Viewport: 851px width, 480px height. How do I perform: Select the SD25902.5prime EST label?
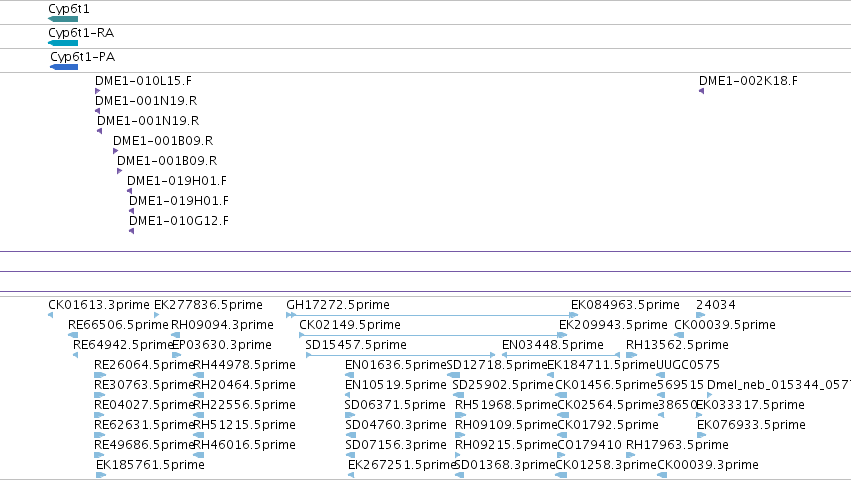coord(503,386)
